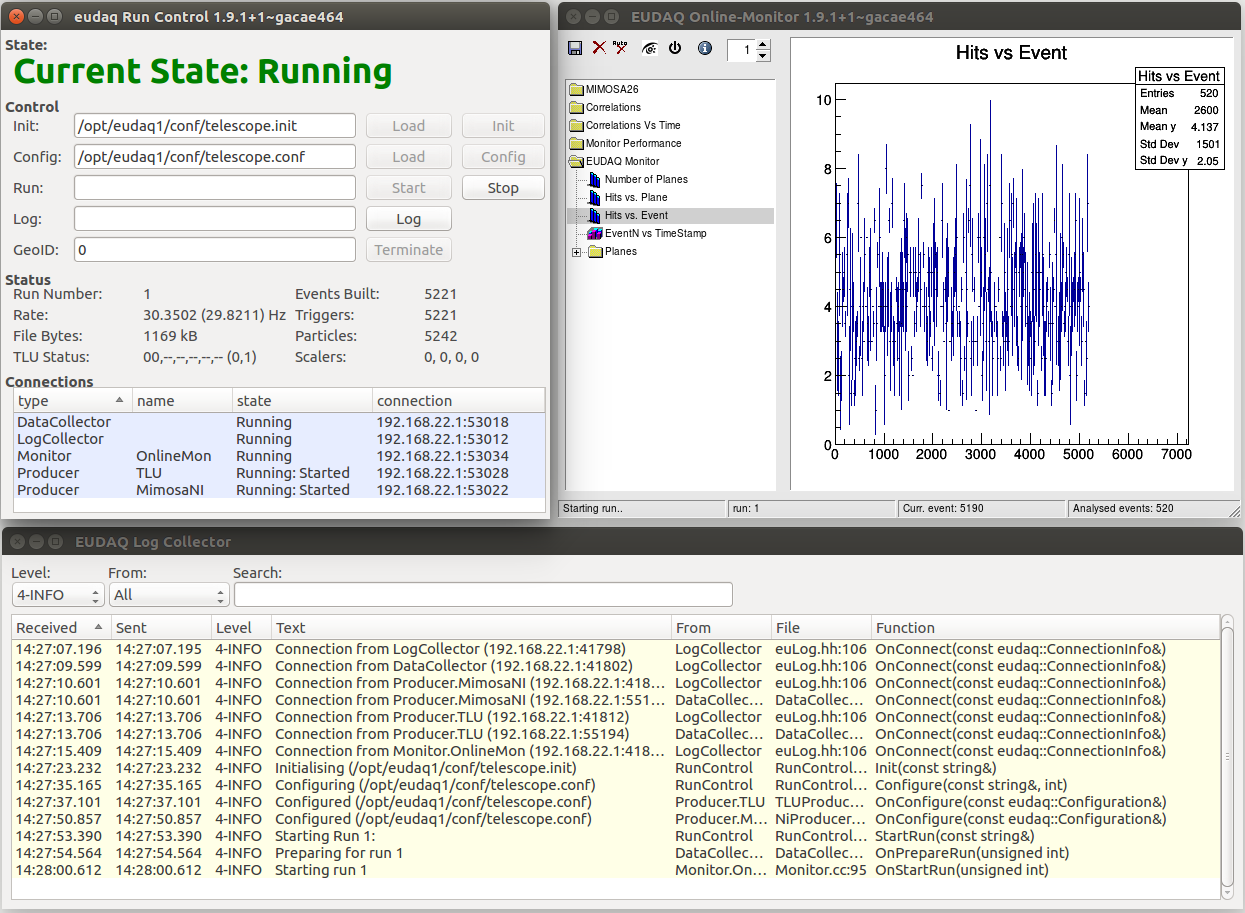Sort log by the Received column header
This screenshot has width=1245, height=913.
click(61, 628)
